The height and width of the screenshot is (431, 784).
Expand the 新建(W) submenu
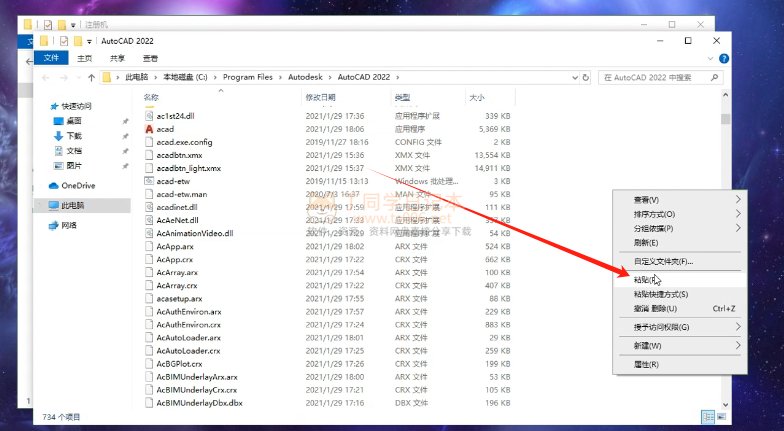(677, 345)
